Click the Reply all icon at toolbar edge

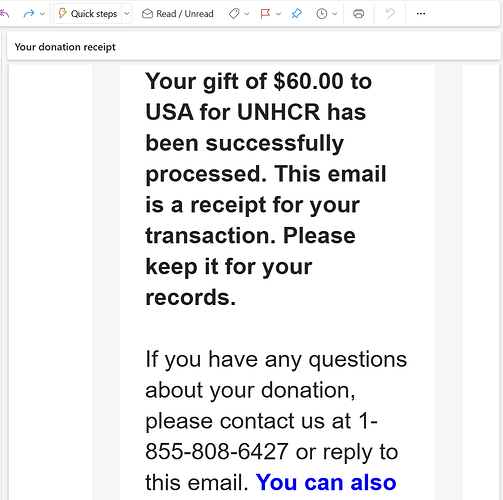point(4,14)
